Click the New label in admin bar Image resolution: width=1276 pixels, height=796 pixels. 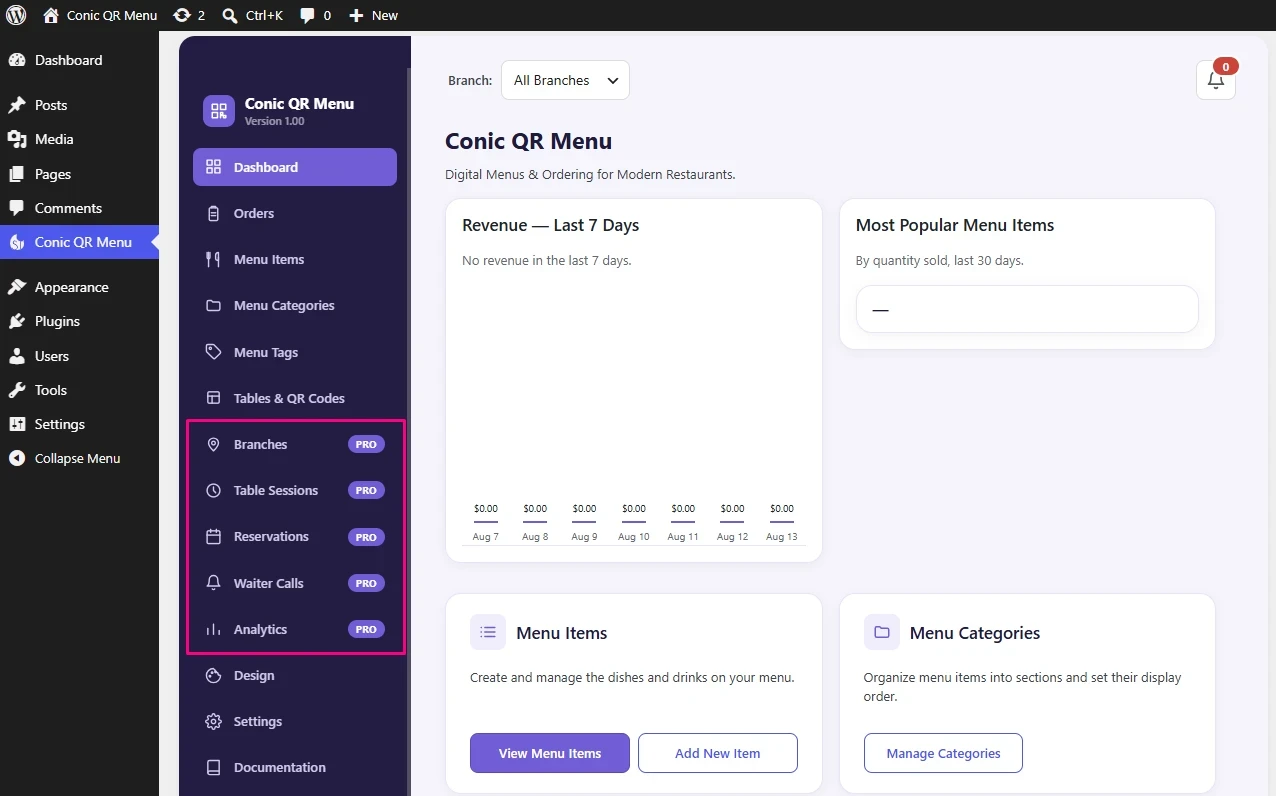[385, 15]
